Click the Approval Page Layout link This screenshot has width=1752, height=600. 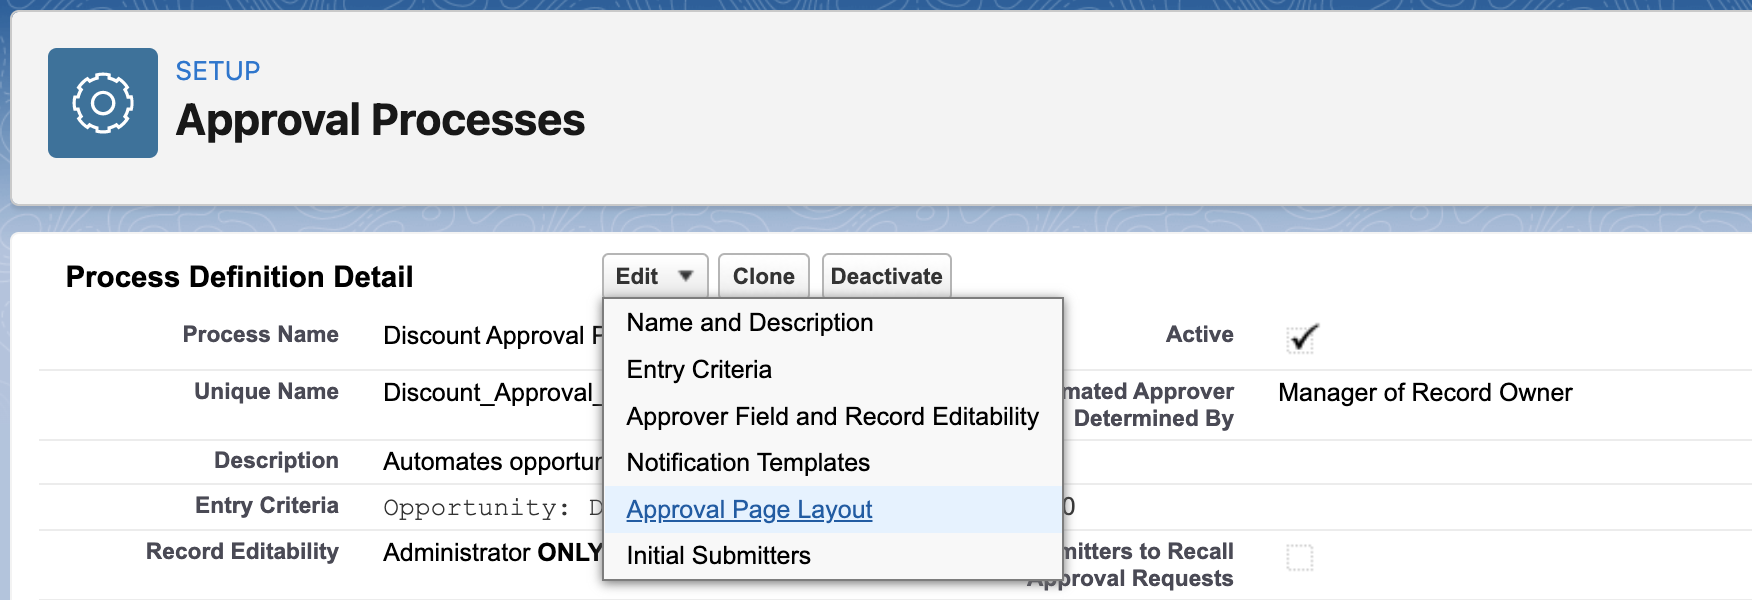click(748, 510)
